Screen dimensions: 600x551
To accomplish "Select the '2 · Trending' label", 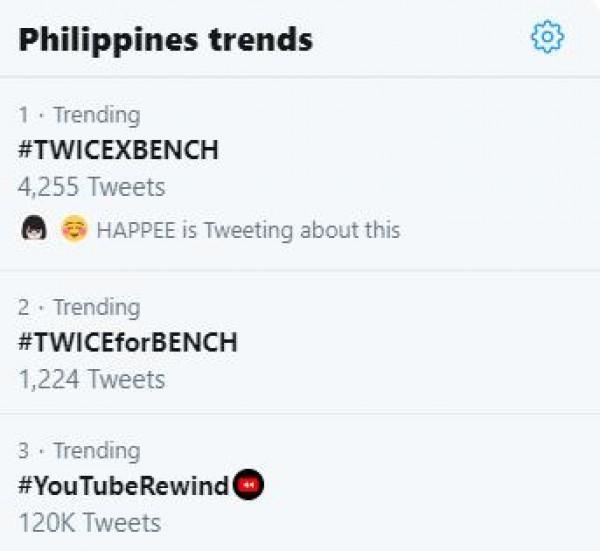I will click(x=79, y=307).
